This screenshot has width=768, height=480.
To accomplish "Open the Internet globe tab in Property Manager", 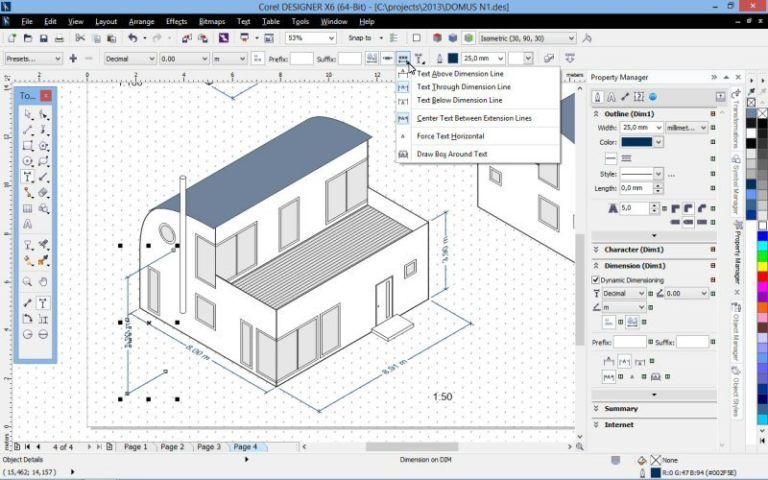I will (652, 97).
